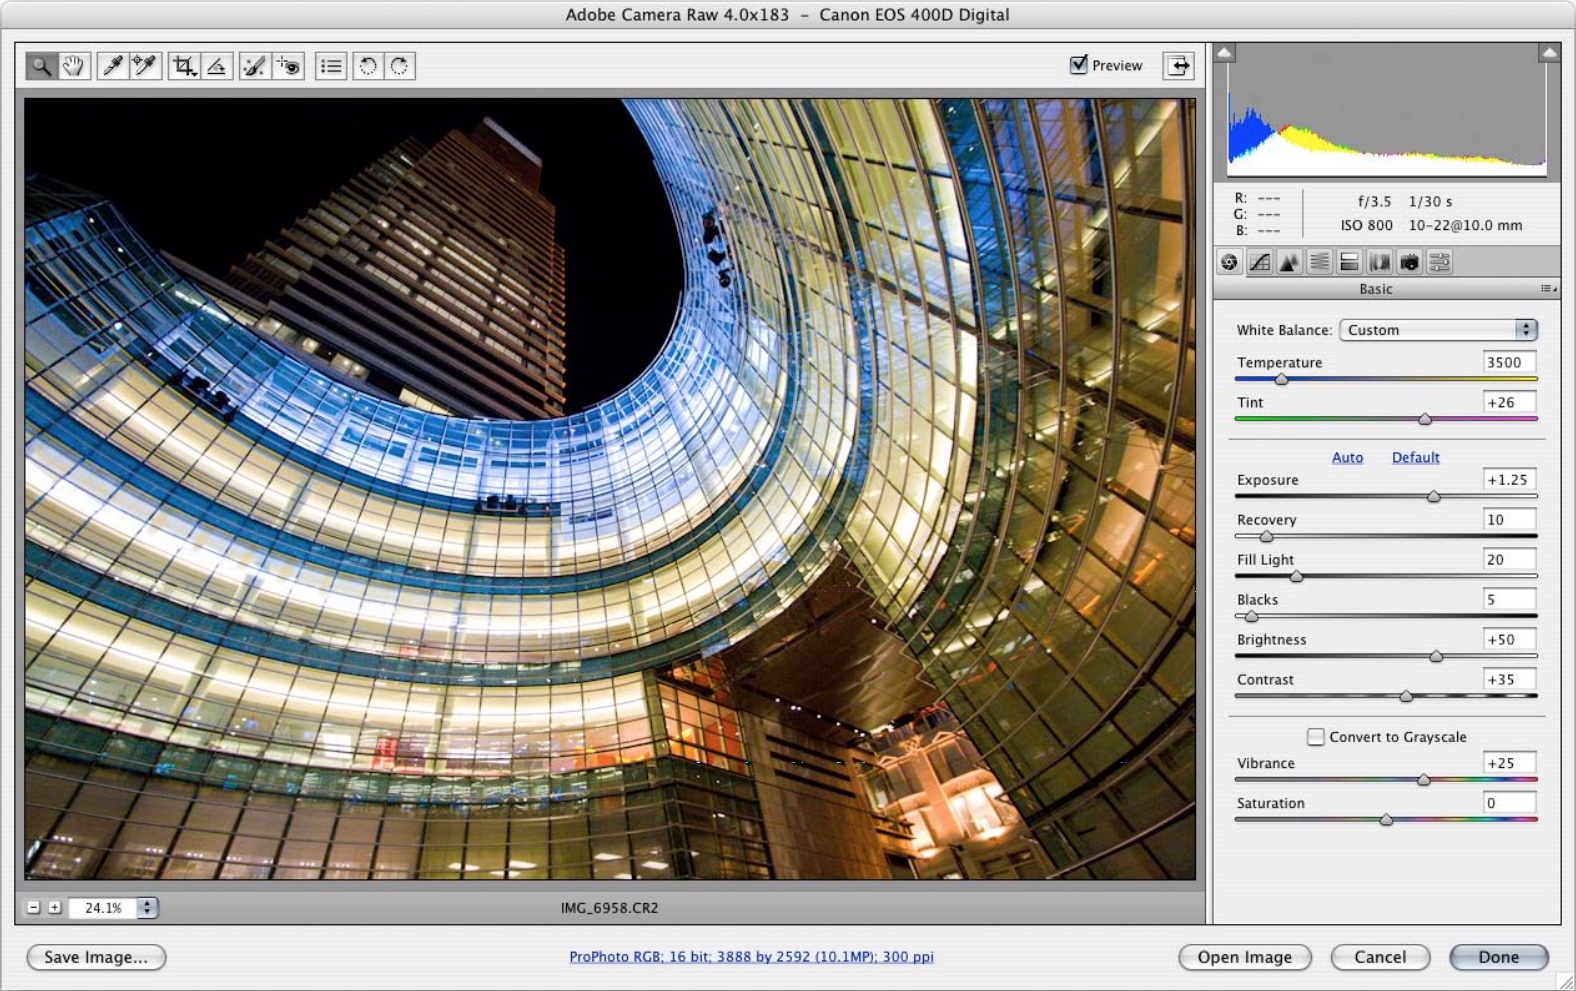Switch to the Basic tab icon
The image size is (1576, 991).
(1229, 262)
